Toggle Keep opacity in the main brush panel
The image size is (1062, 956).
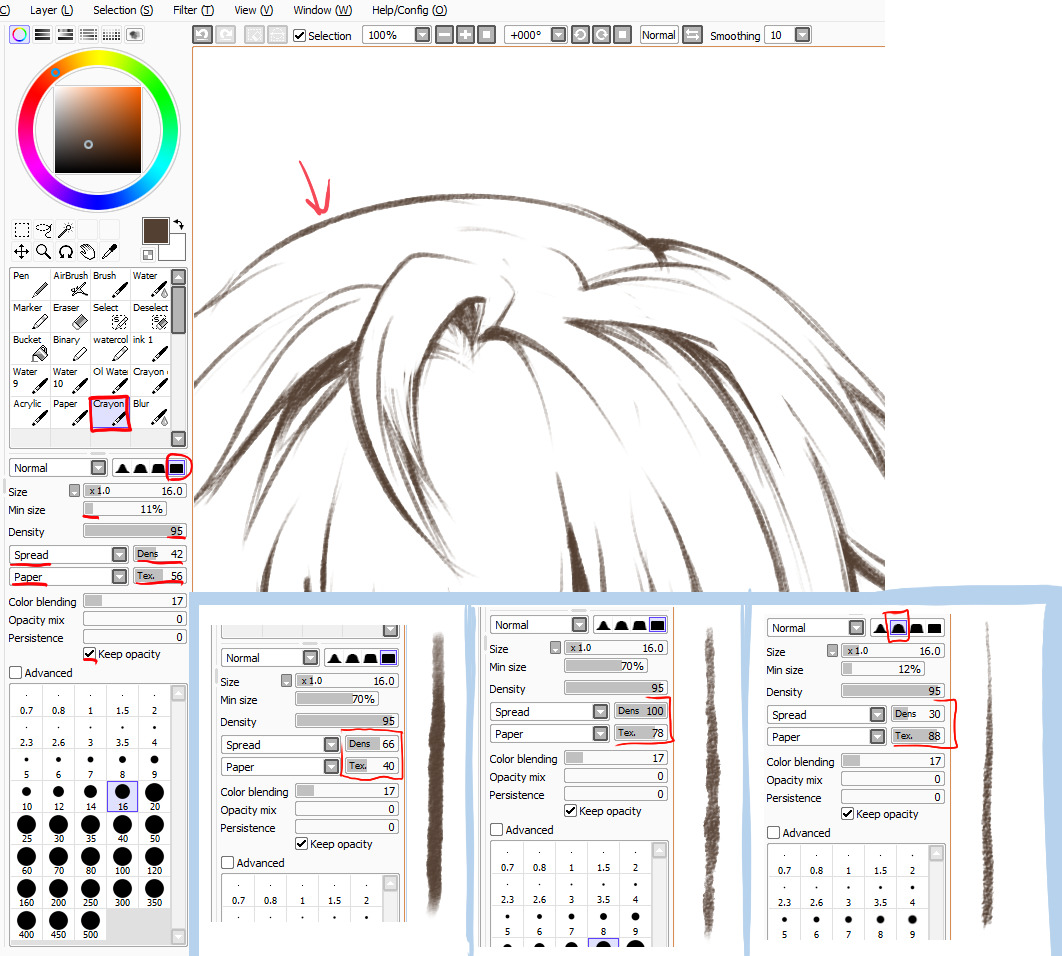click(x=89, y=654)
